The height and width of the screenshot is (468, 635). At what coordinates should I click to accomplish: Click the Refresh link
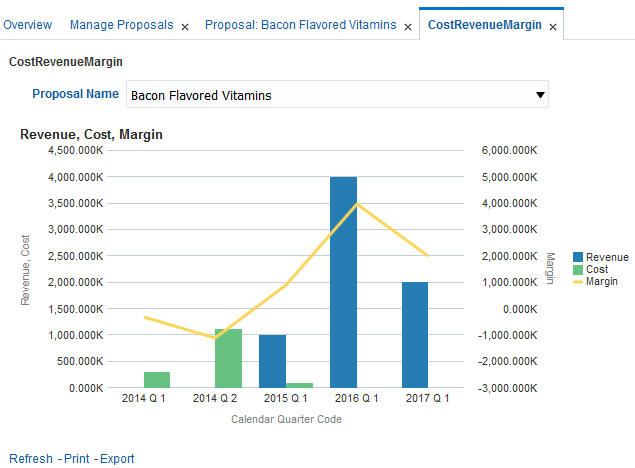pyautogui.click(x=31, y=459)
